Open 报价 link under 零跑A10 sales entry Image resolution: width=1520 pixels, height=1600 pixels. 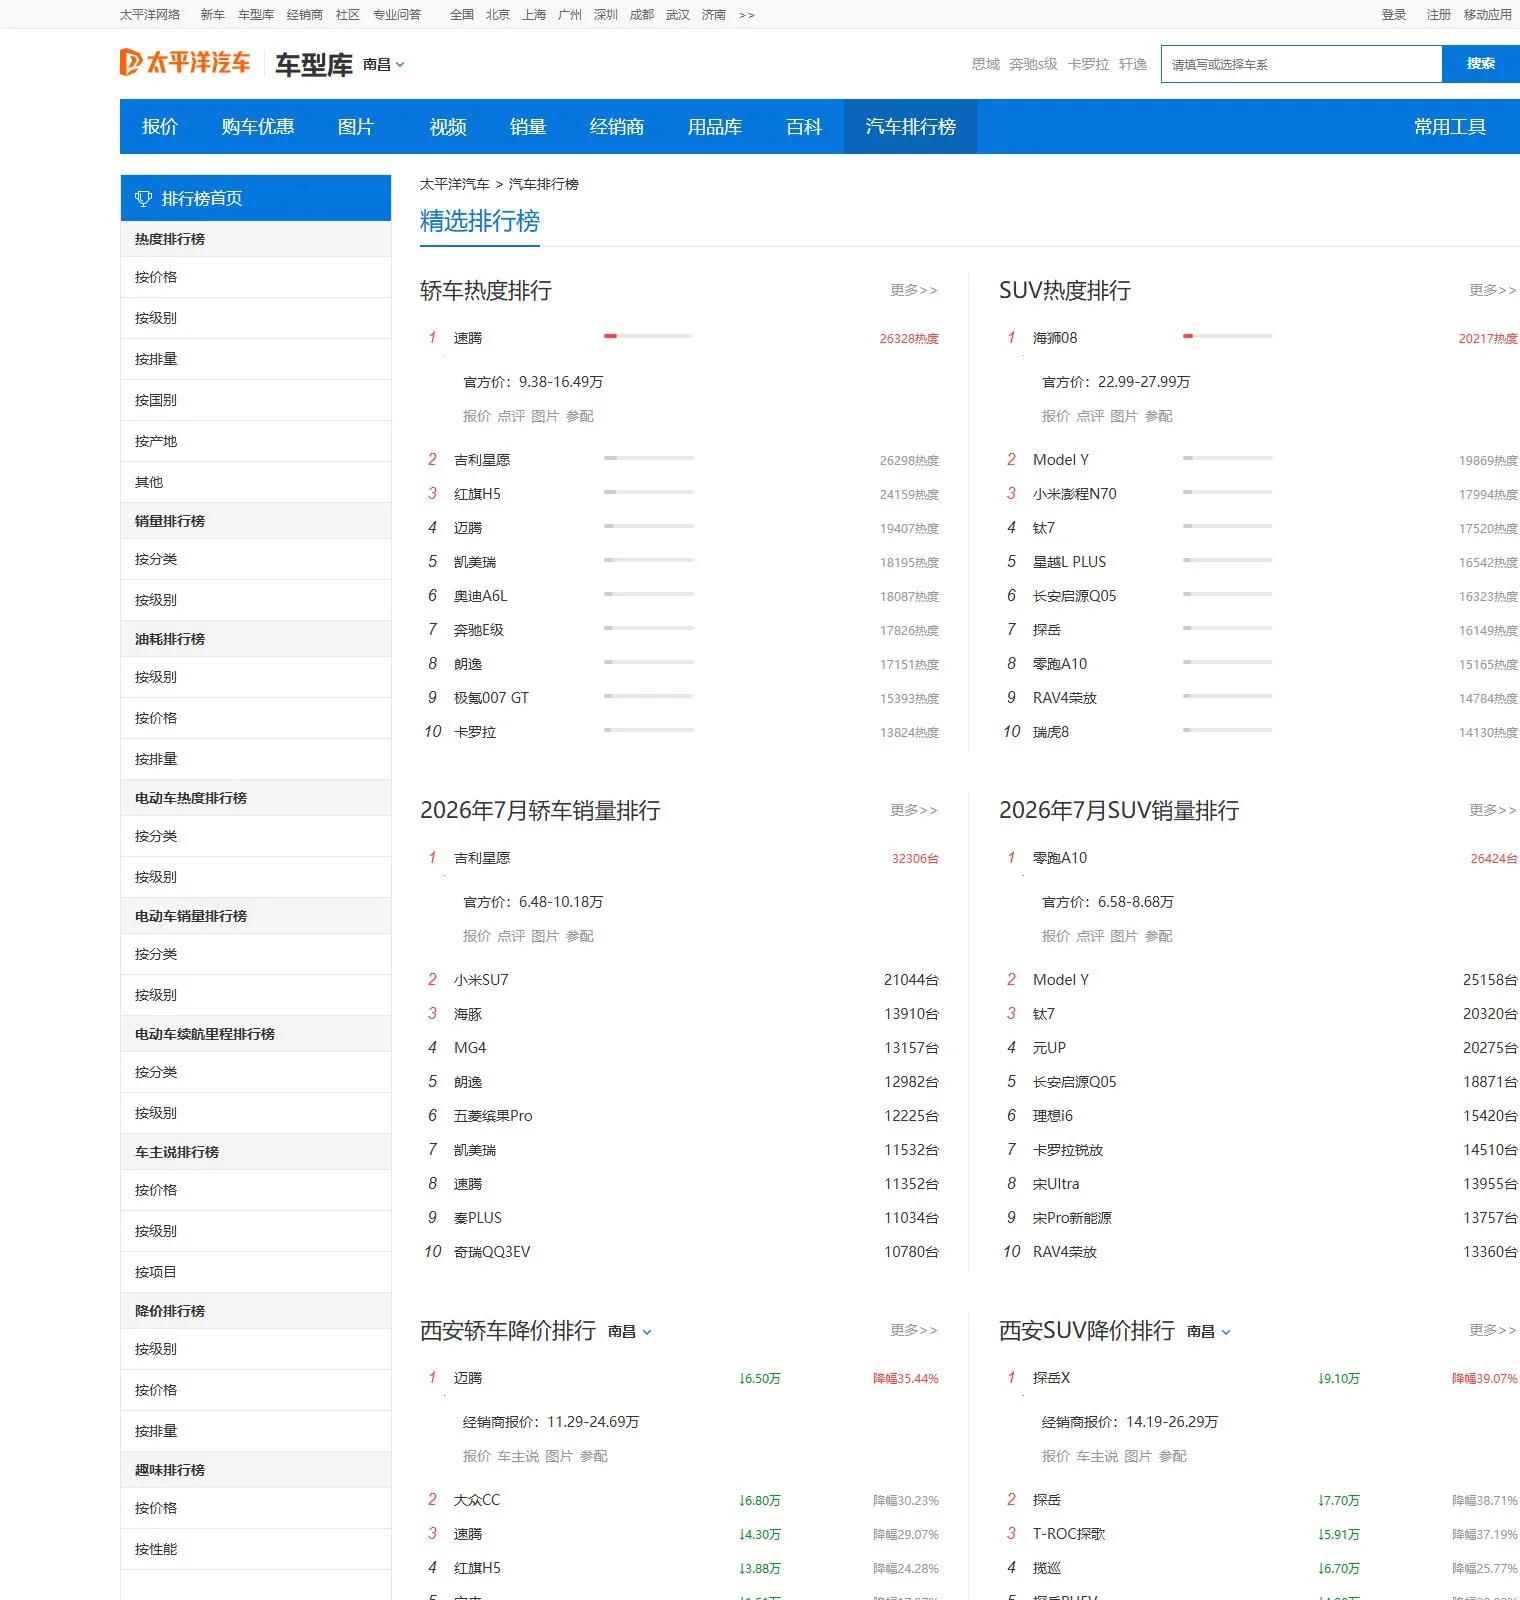tap(1056, 936)
